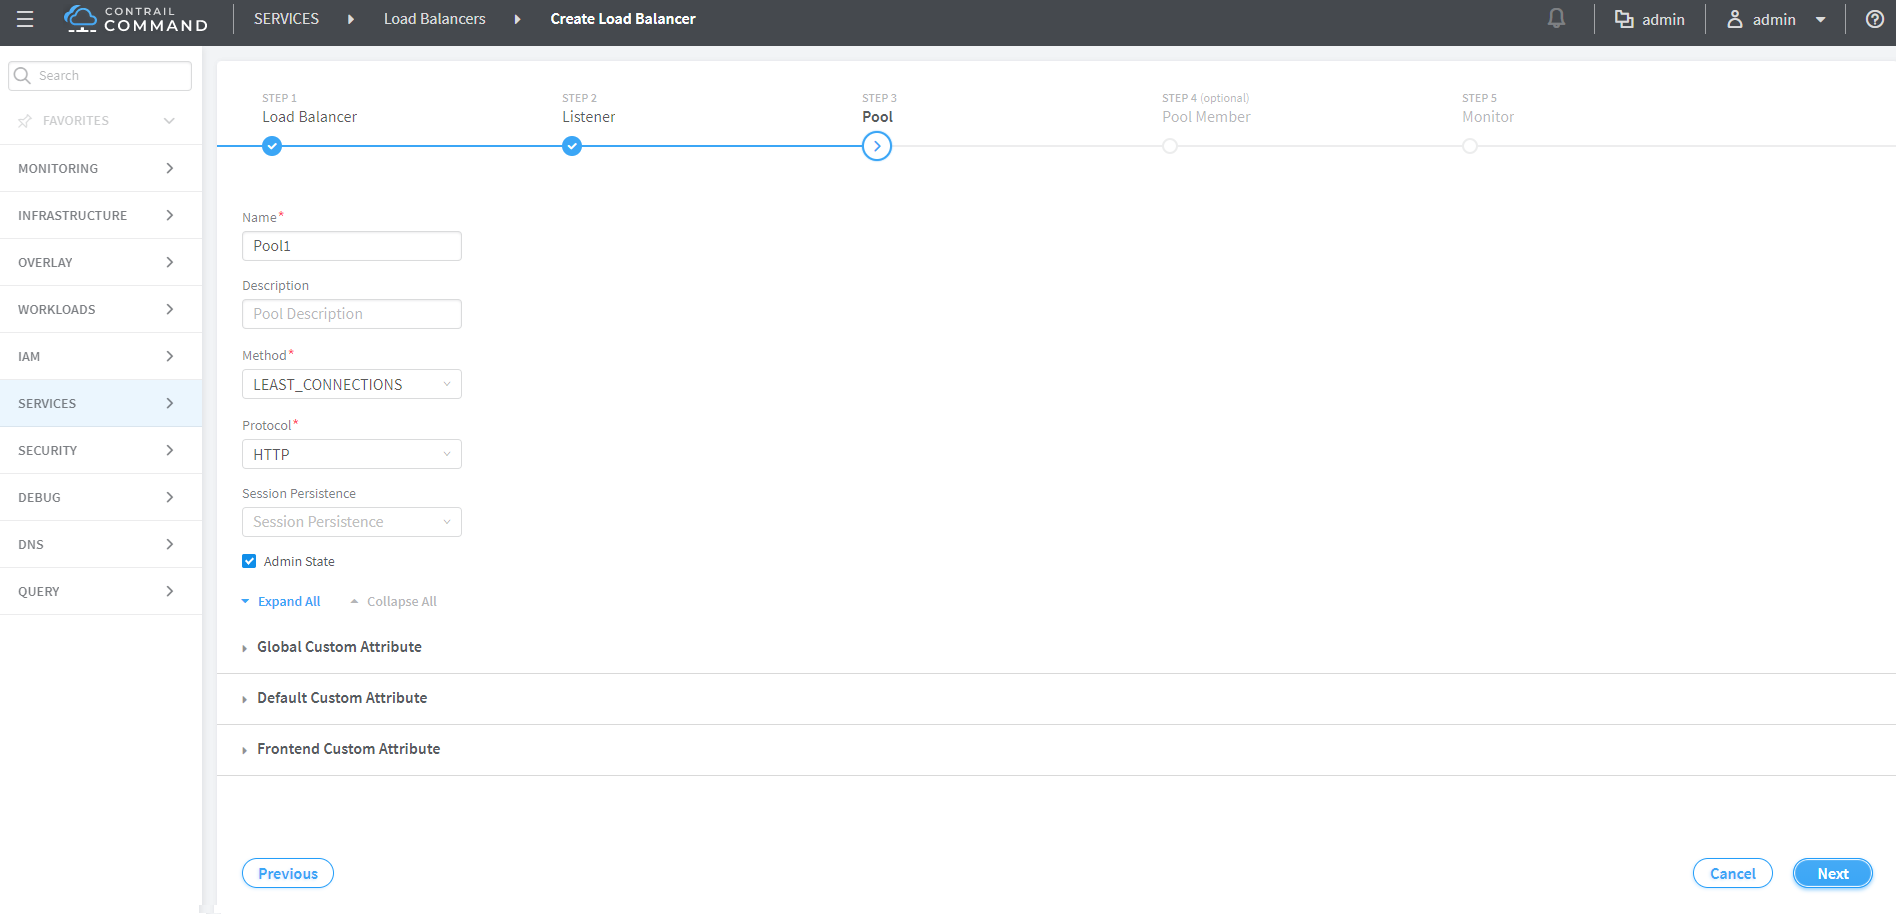This screenshot has height=914, width=1896.
Task: Open the Workloads menu
Action: [x=101, y=309]
